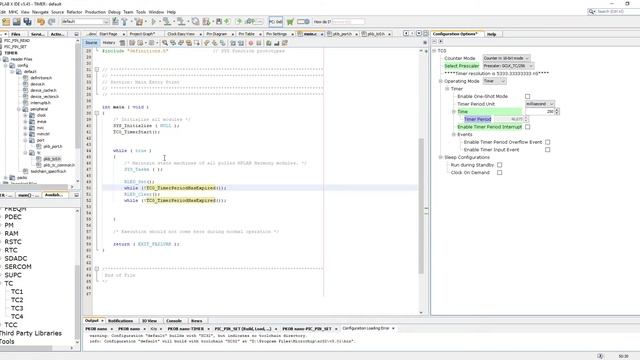Switch to the Project Graph tab
Viewport: 640px width, 360px height.
(142, 34)
